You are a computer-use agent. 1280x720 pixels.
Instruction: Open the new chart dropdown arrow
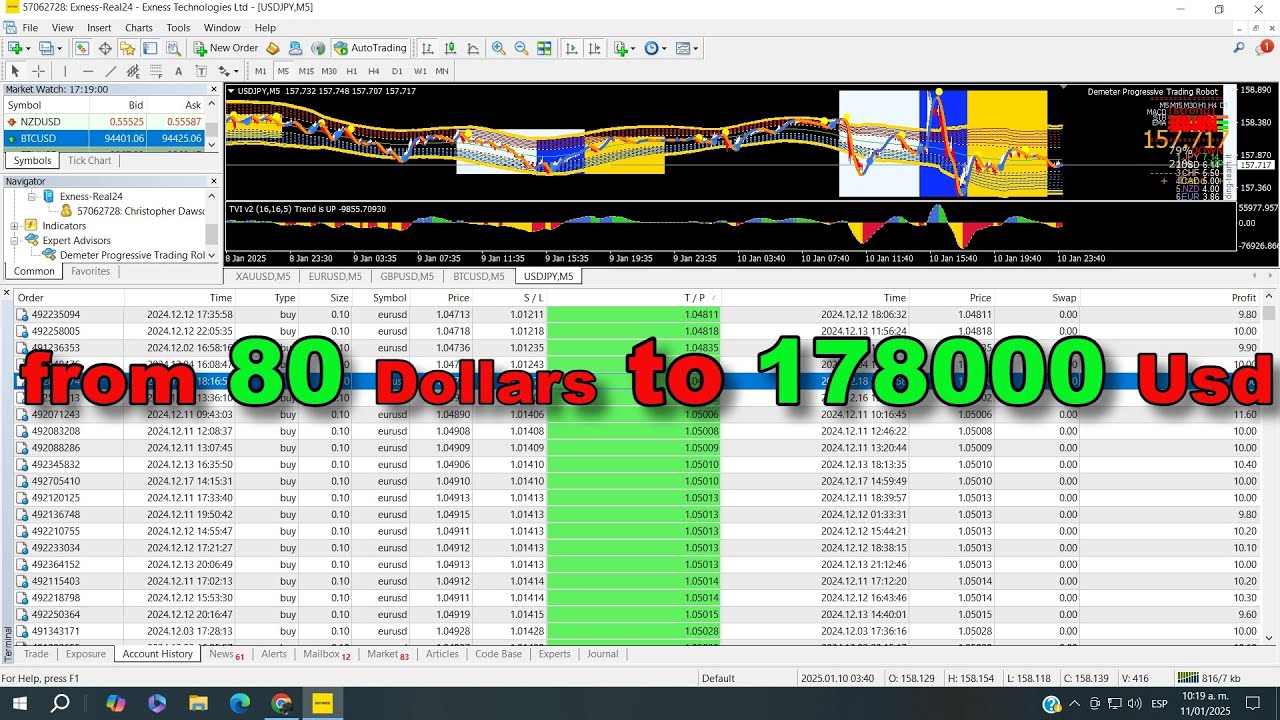pos(27,48)
